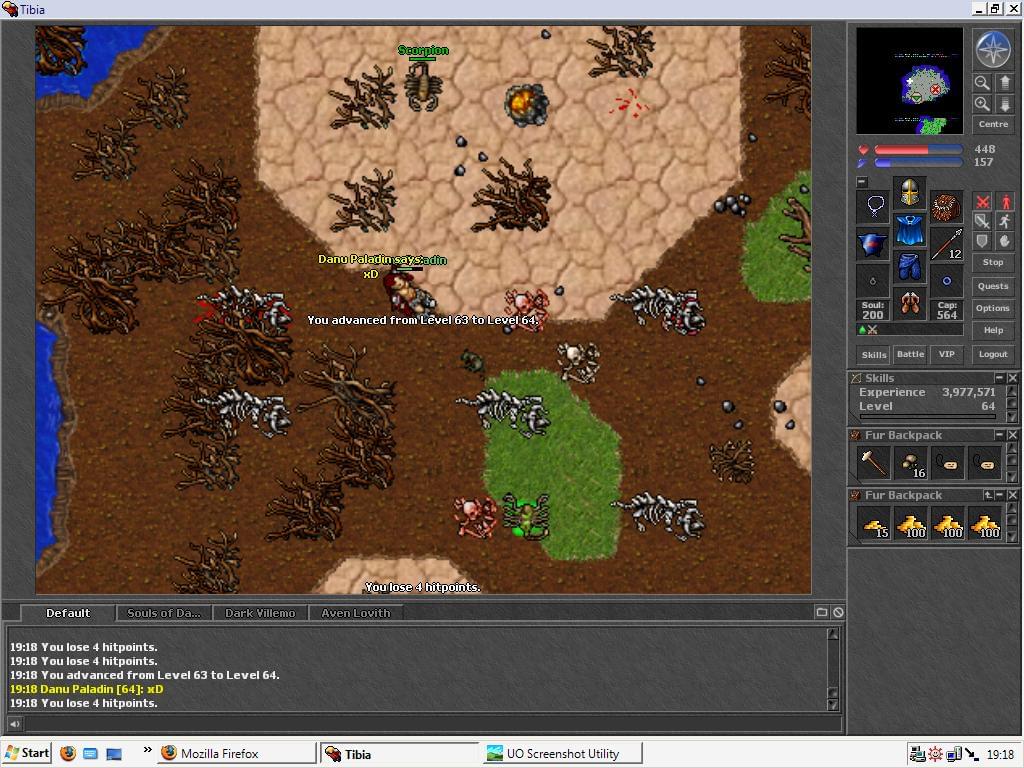Click the minimap view
The image size is (1024, 768).
tap(910, 81)
